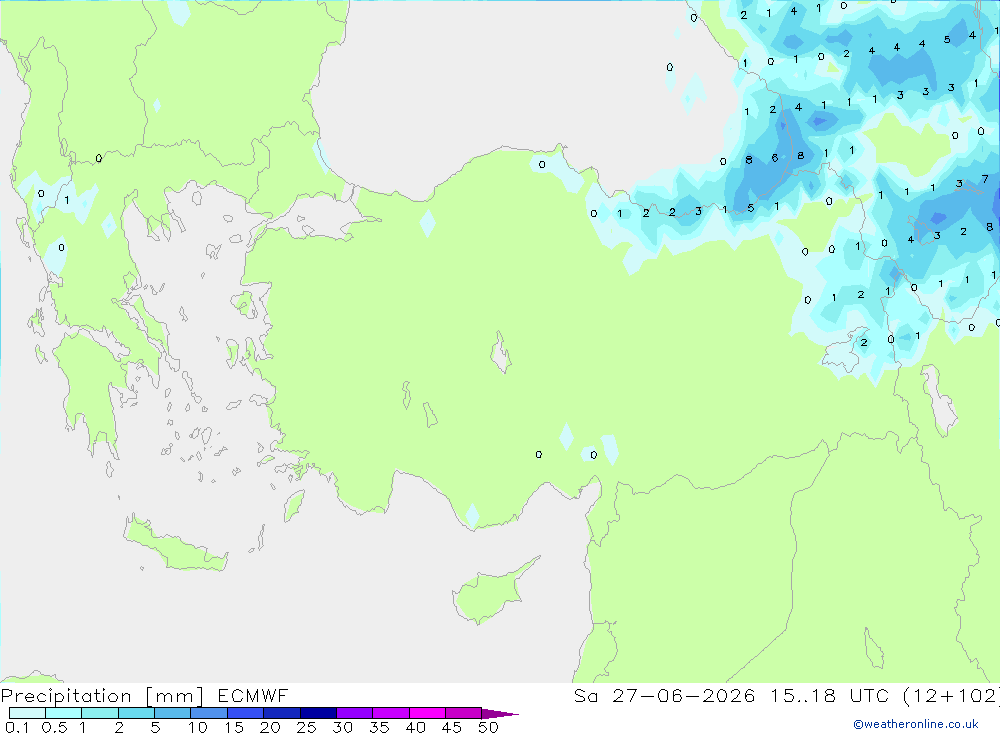Click the 45–50 mm legend color box
The width and height of the screenshot is (1000, 733).
point(464,713)
